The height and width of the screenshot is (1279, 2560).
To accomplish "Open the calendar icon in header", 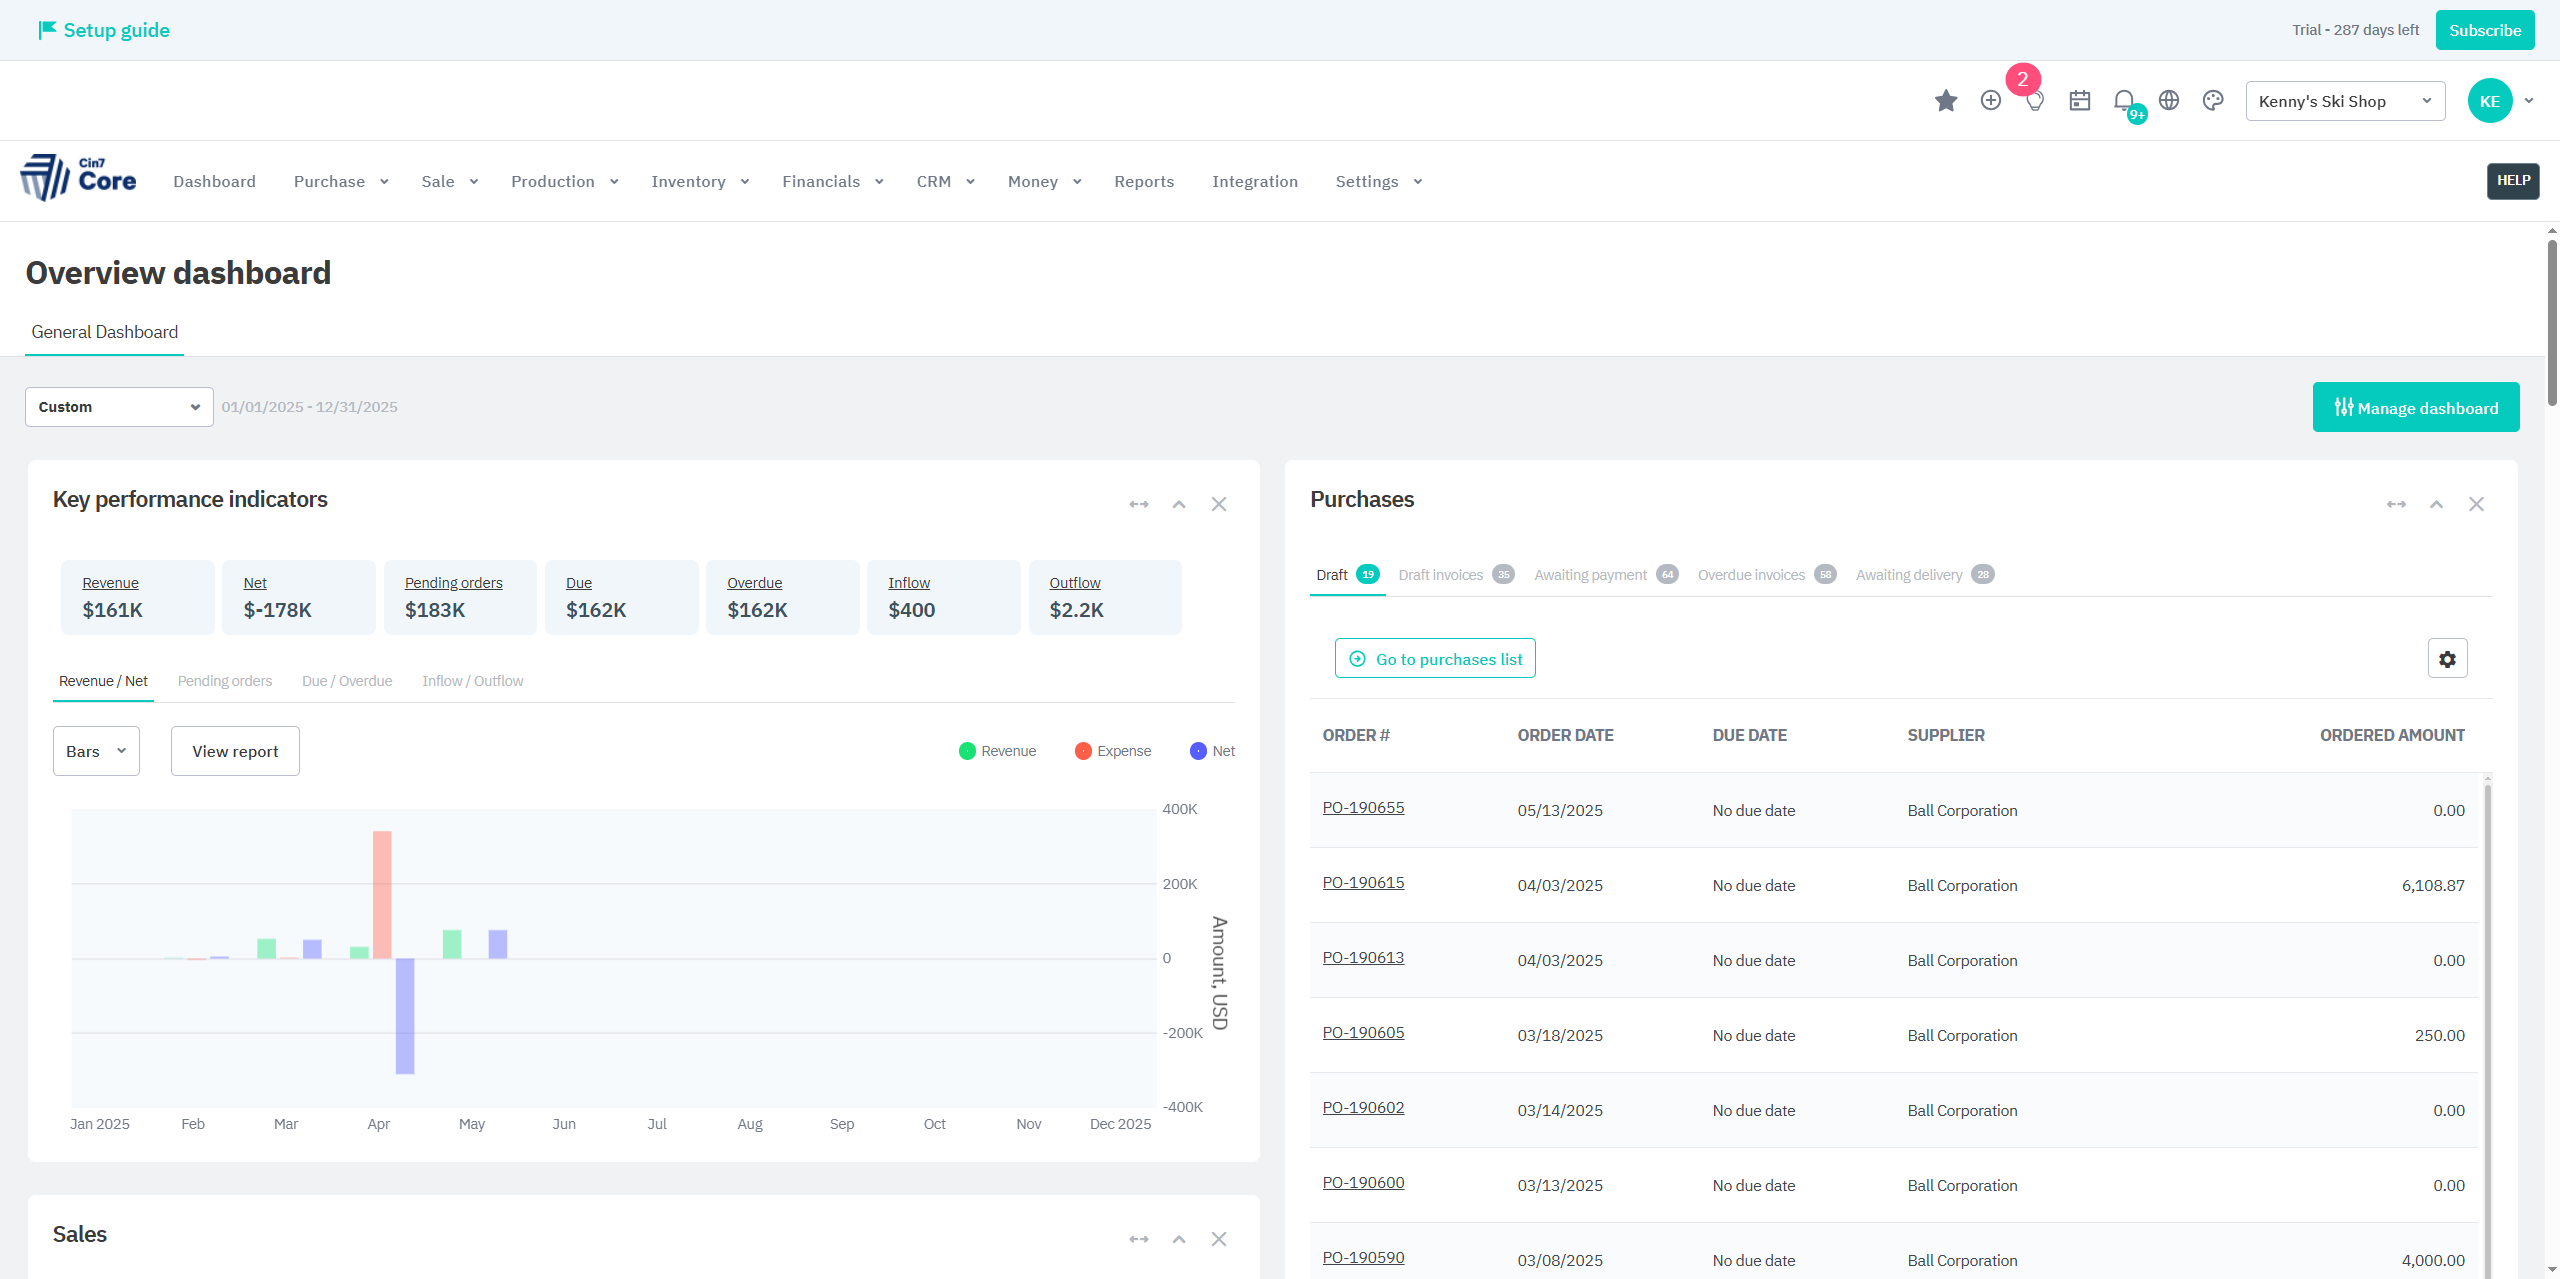I will click(x=2080, y=101).
